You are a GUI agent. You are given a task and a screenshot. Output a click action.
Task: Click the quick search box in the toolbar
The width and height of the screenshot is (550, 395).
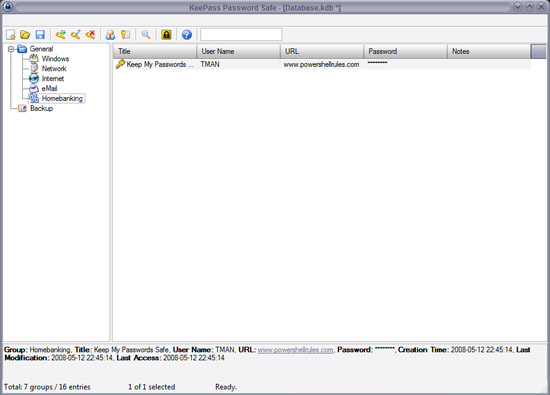point(241,34)
